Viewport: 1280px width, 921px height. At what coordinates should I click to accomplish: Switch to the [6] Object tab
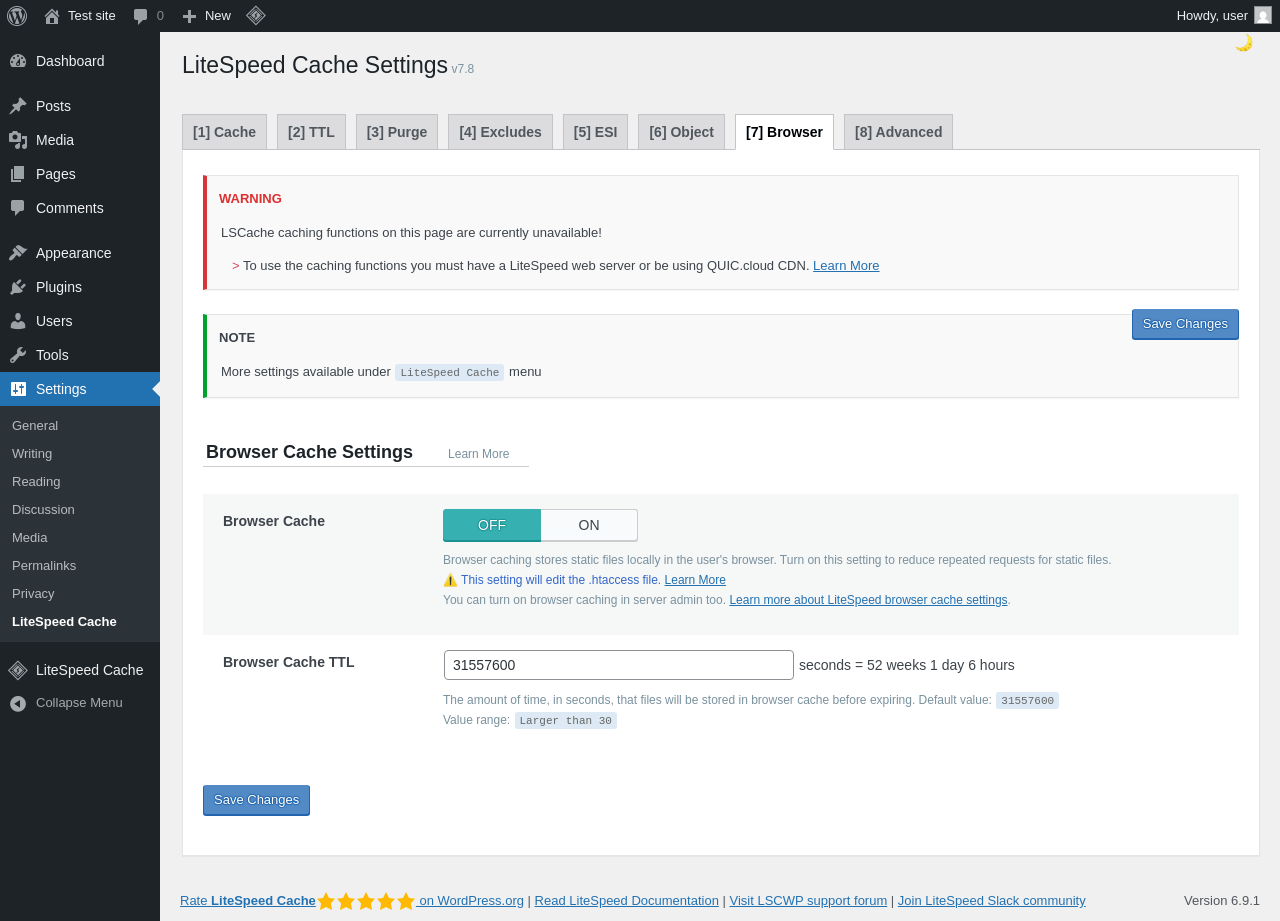point(681,132)
